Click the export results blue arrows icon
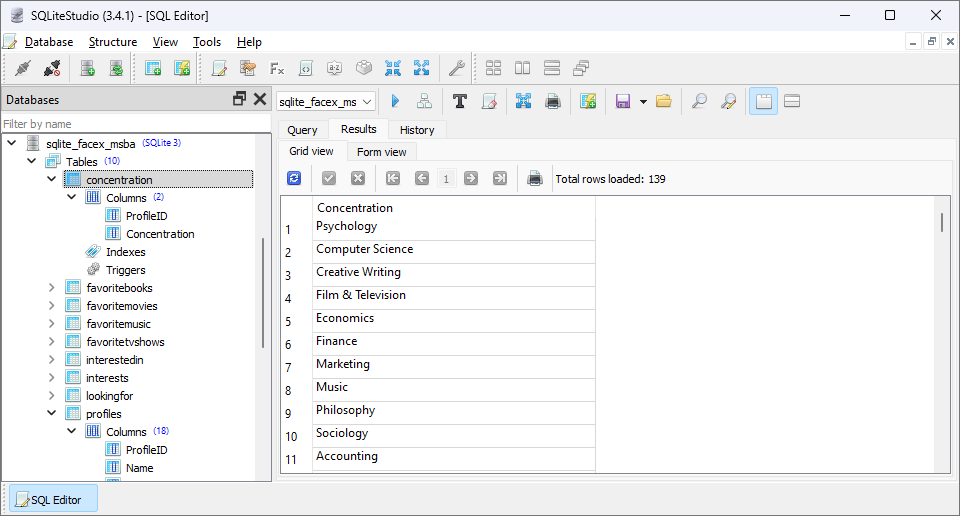The image size is (960, 517). click(x=523, y=101)
